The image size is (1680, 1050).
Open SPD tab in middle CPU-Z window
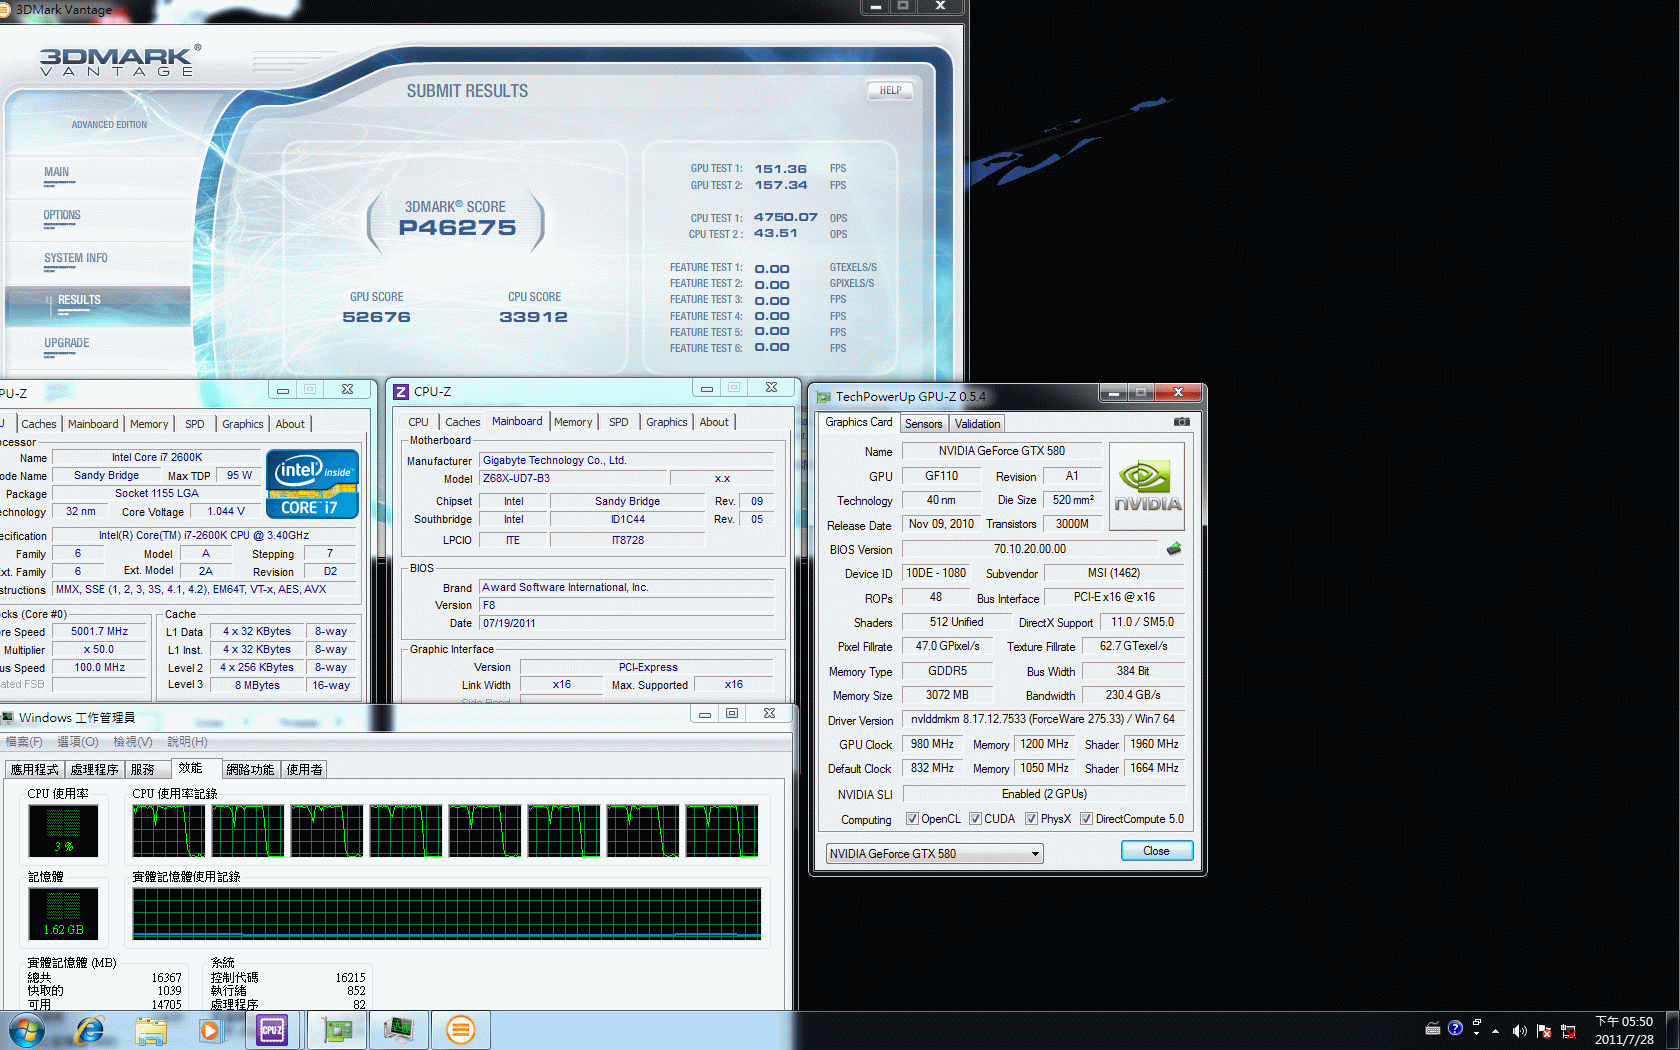point(619,422)
